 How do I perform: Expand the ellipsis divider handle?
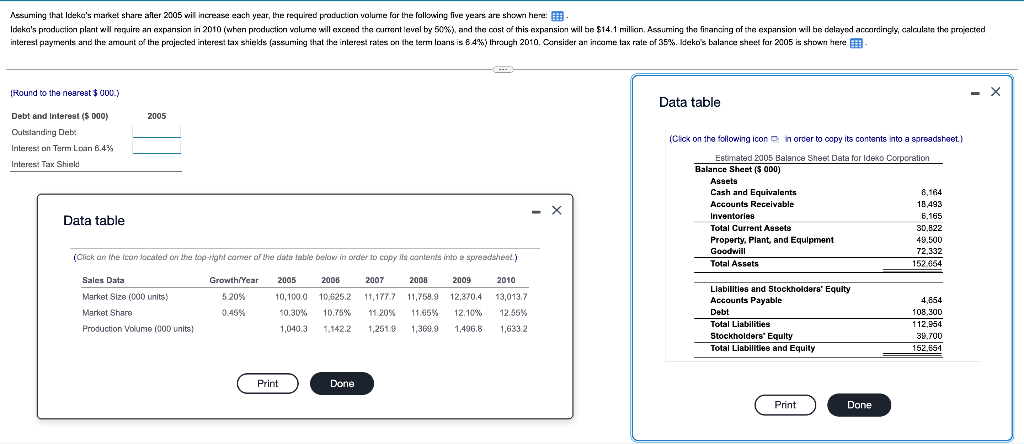point(502,68)
